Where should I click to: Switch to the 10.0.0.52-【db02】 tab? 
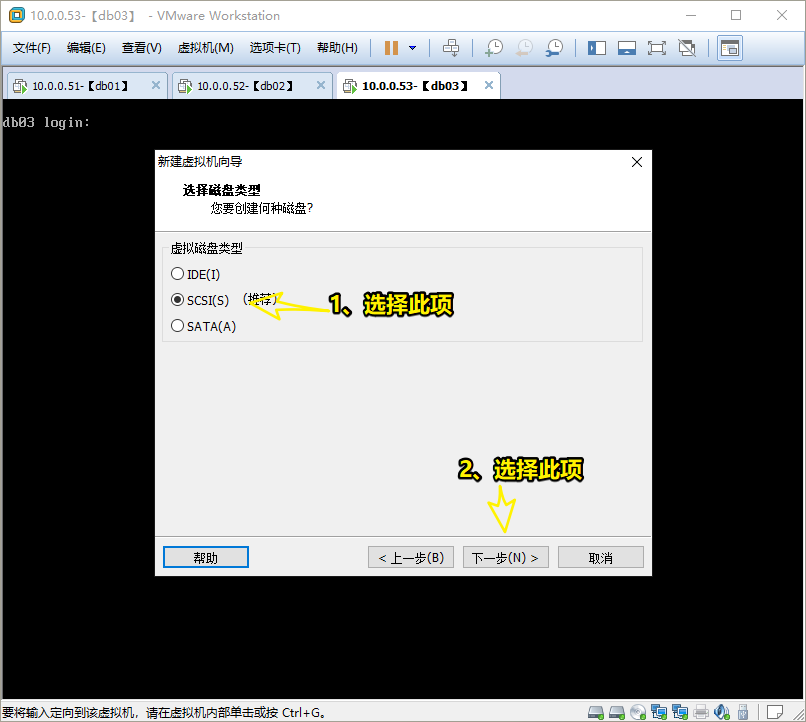[x=251, y=85]
